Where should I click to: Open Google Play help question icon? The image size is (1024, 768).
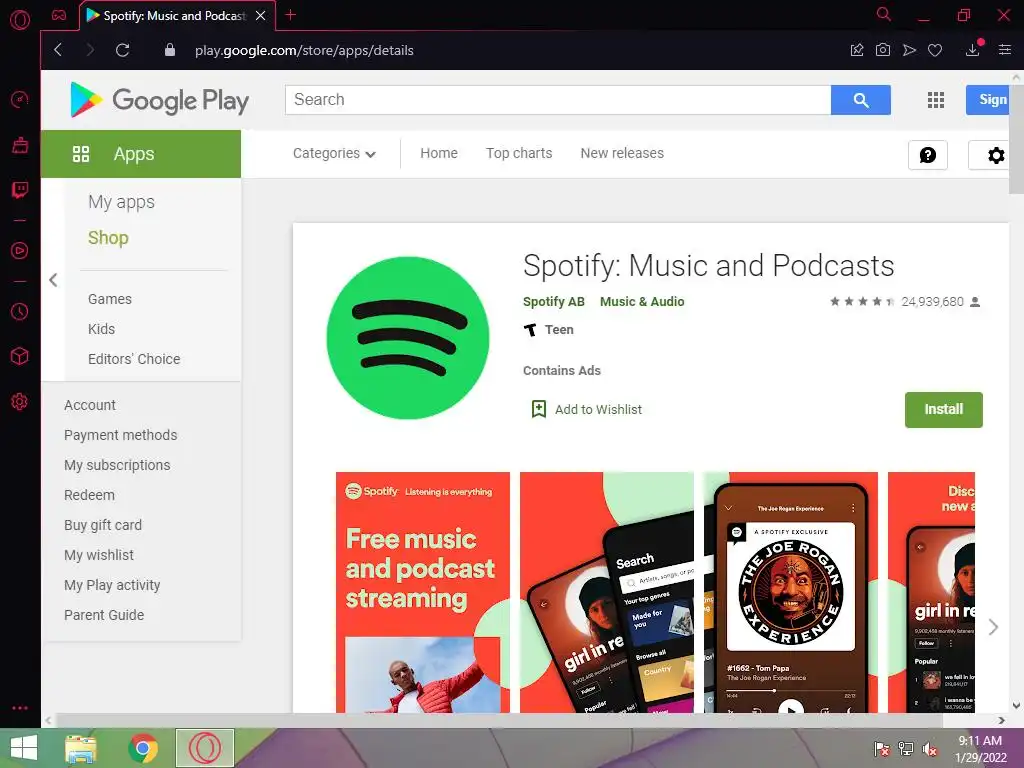(928, 155)
